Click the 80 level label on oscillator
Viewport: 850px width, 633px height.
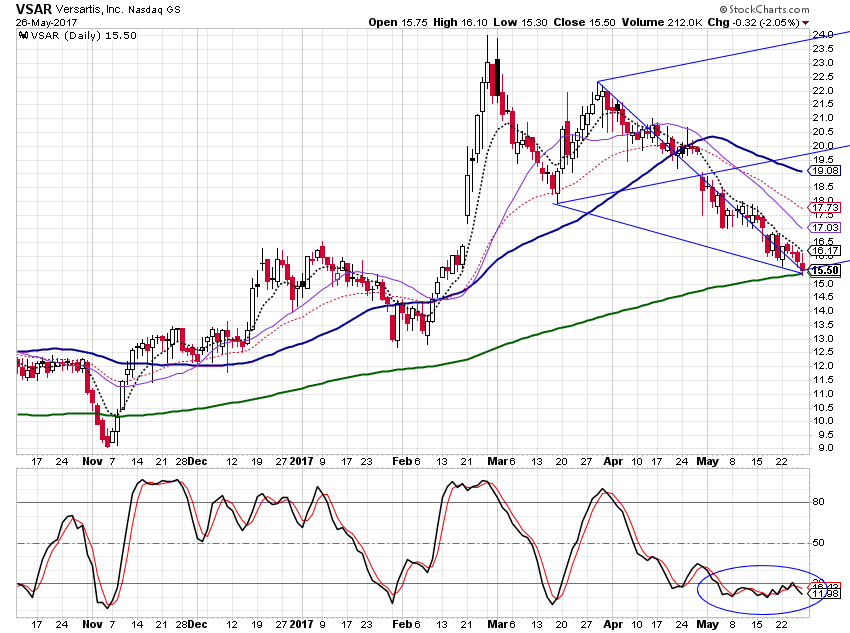point(818,502)
